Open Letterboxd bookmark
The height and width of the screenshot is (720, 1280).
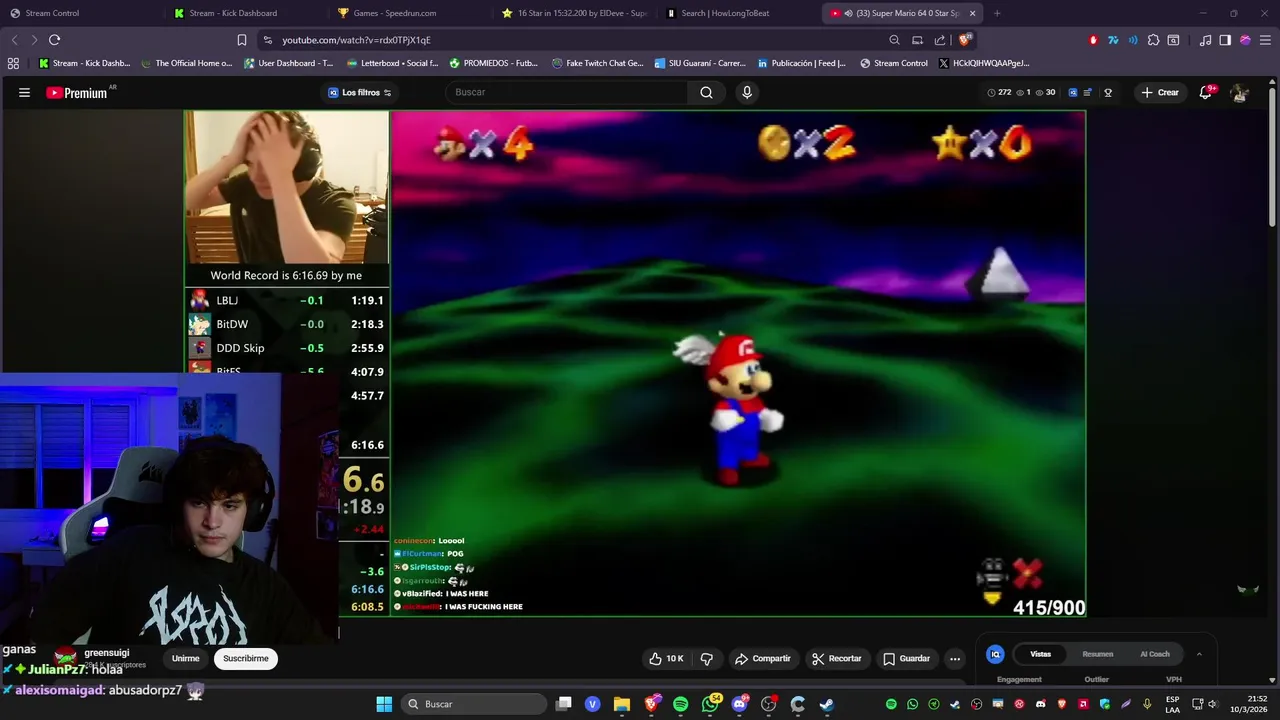point(392,63)
